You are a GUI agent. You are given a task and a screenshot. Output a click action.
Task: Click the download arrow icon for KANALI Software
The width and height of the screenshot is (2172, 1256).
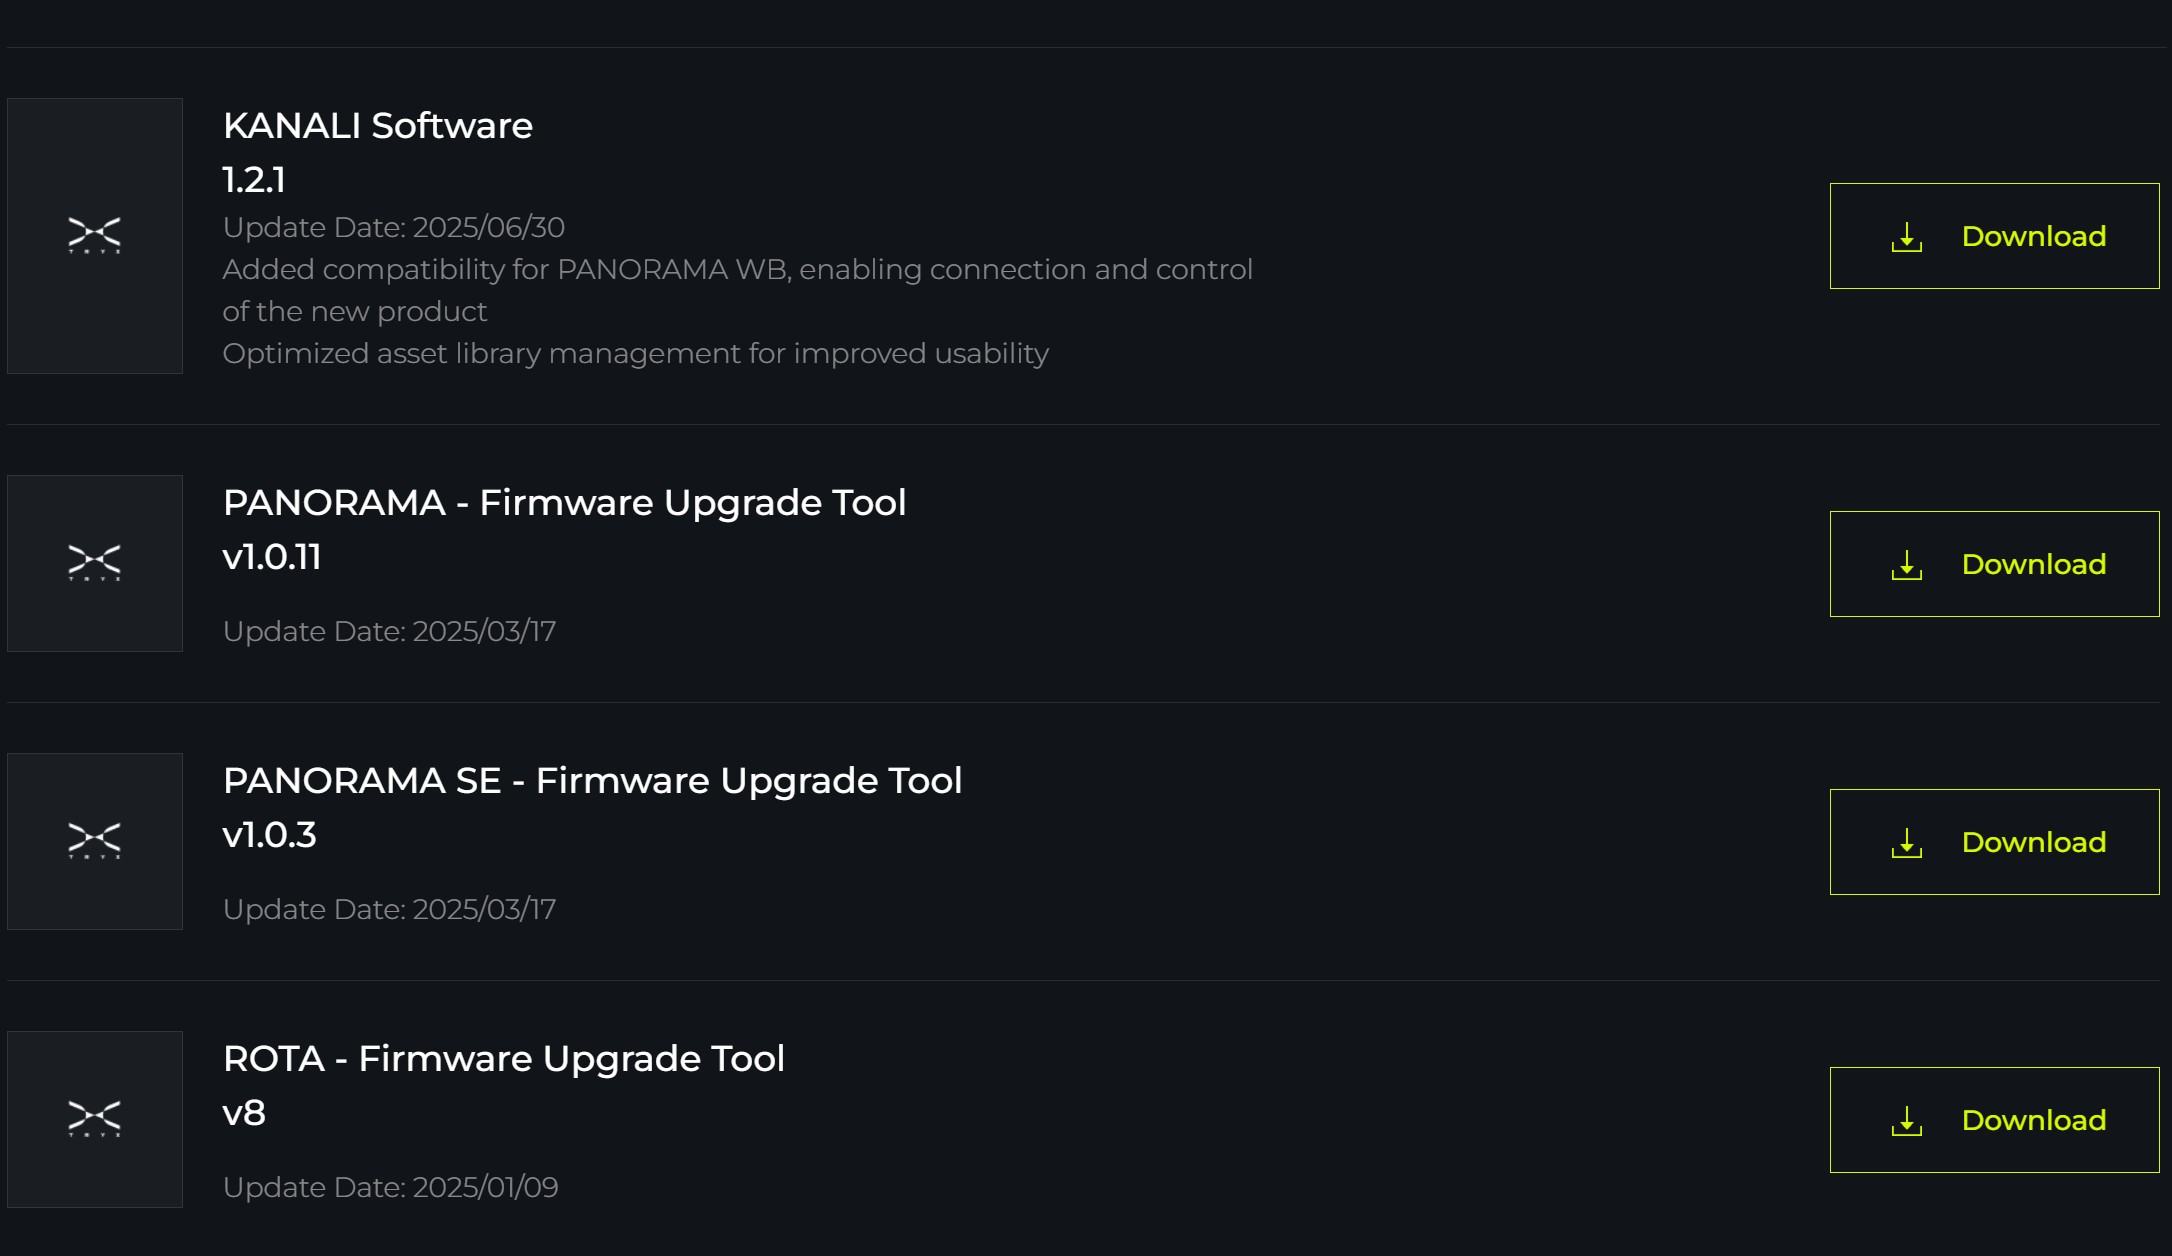pyautogui.click(x=1906, y=237)
